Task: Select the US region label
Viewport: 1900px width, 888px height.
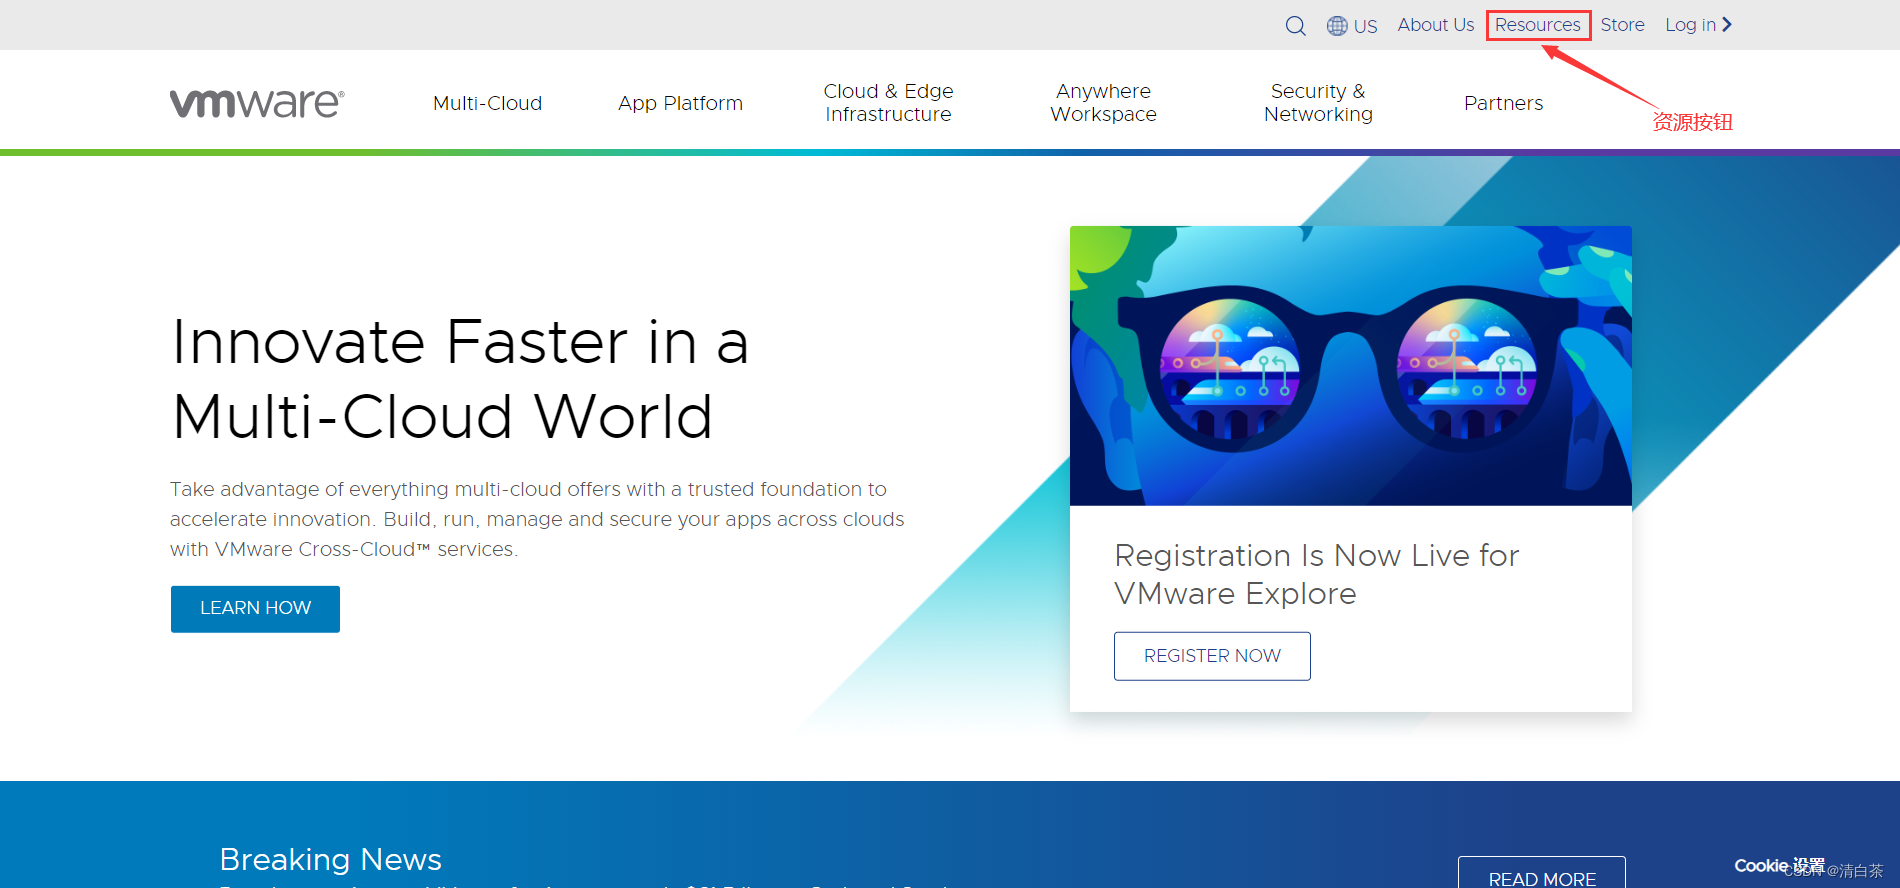Action: tap(1366, 27)
